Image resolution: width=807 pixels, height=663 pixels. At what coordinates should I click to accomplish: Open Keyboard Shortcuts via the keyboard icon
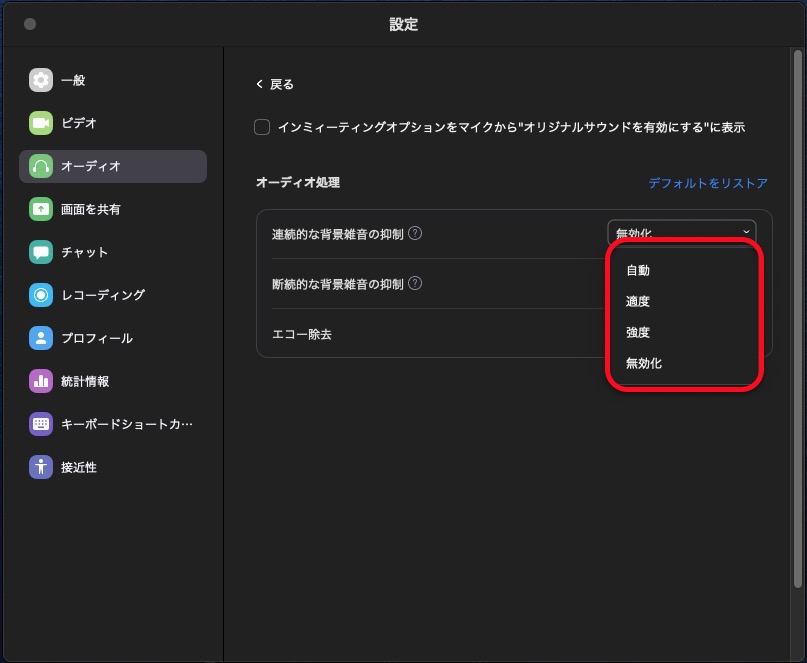41,424
